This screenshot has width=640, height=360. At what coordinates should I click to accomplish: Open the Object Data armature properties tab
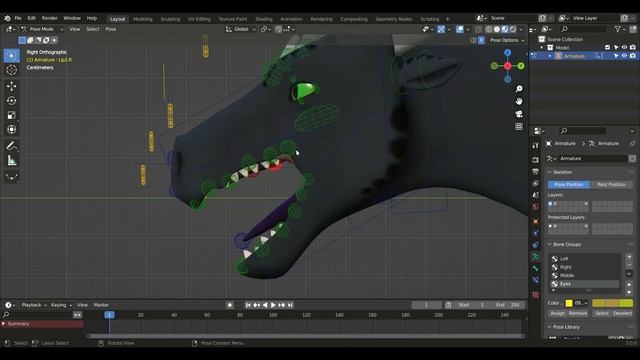pos(536,257)
